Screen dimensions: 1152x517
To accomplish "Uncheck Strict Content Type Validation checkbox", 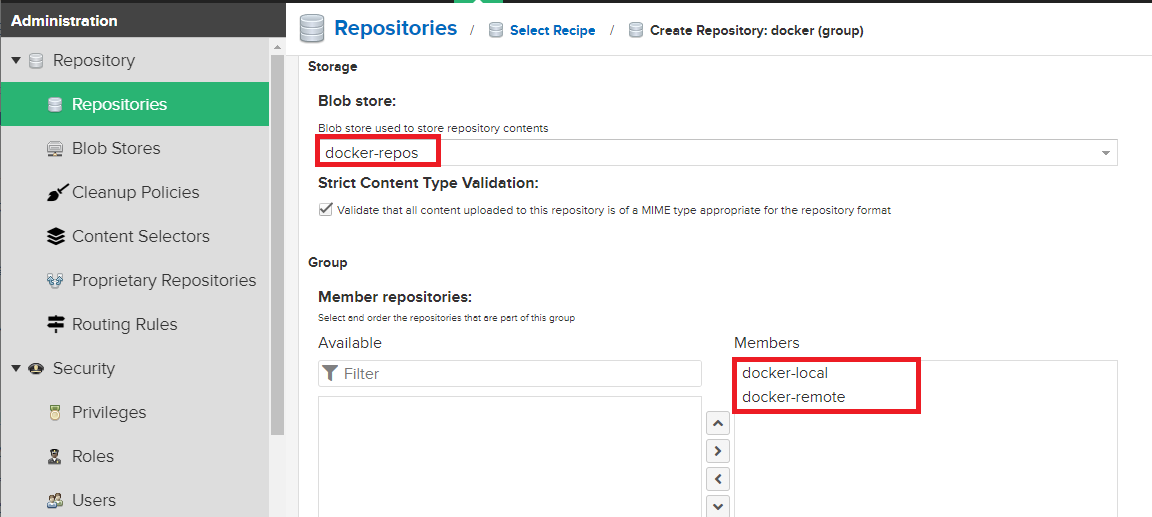I will pos(325,210).
